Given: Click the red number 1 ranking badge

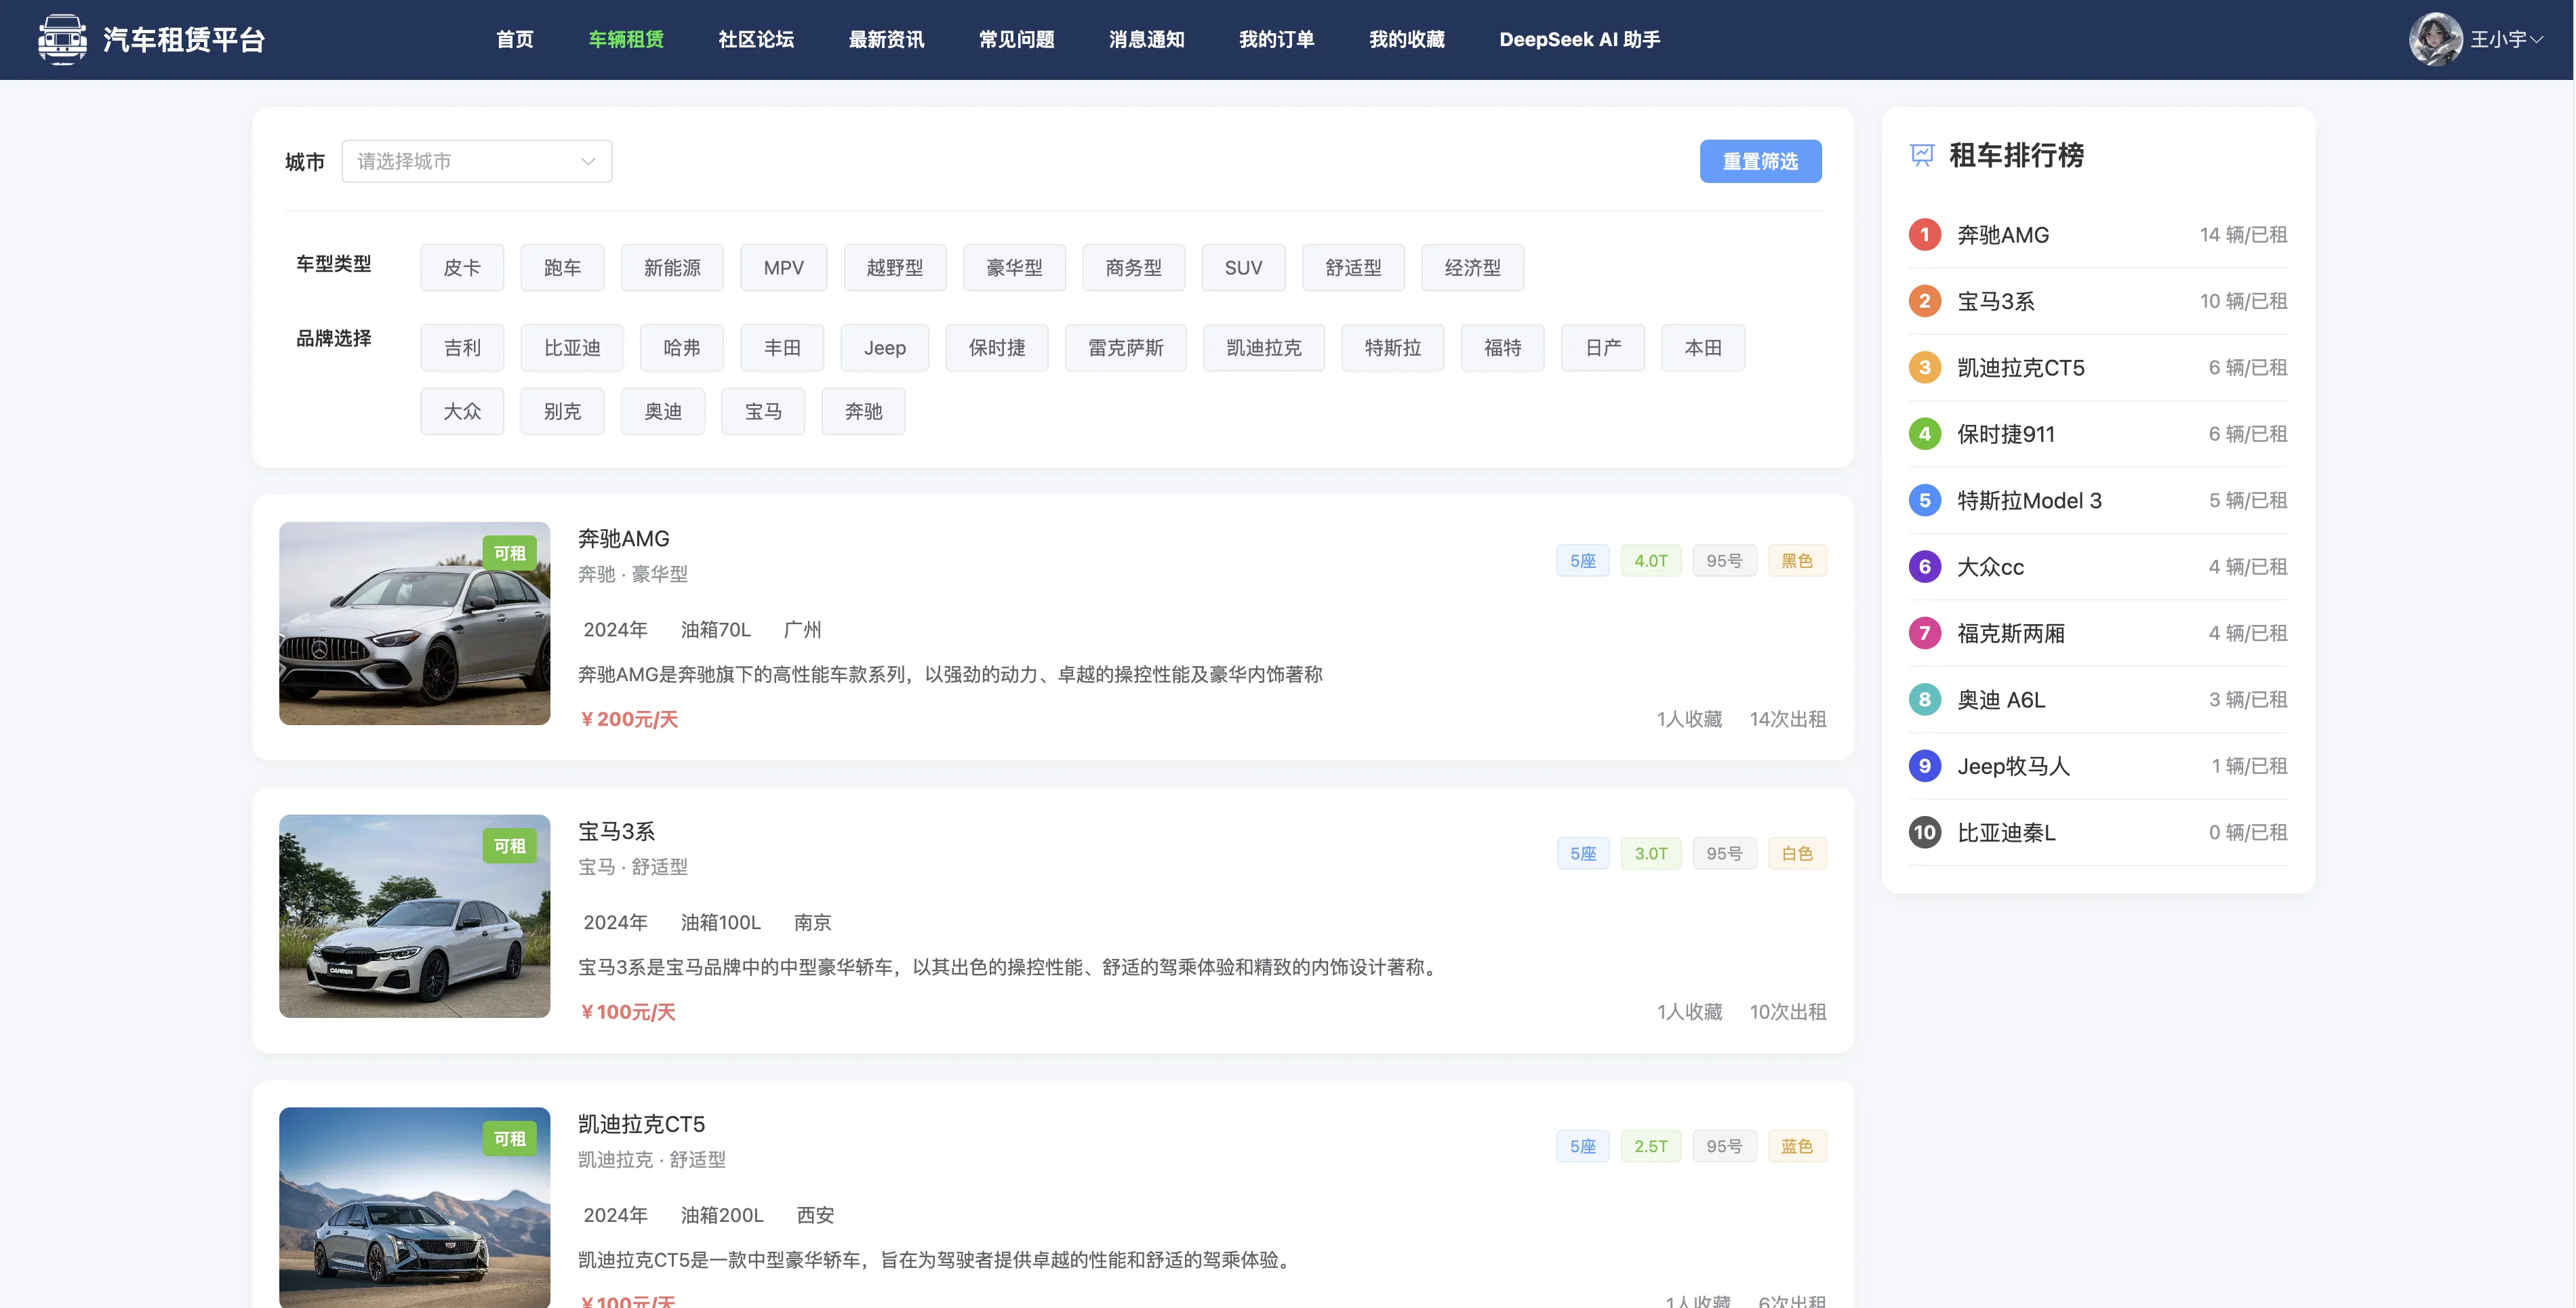Looking at the screenshot, I should point(1924,235).
